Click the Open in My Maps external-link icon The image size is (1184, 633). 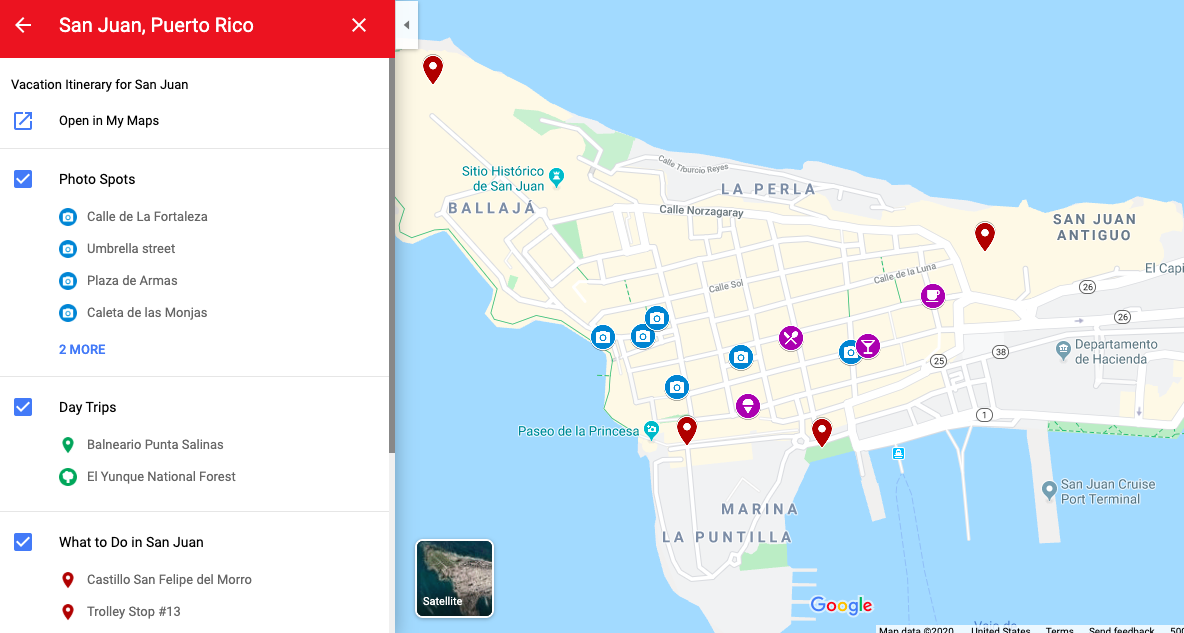pyautogui.click(x=23, y=121)
